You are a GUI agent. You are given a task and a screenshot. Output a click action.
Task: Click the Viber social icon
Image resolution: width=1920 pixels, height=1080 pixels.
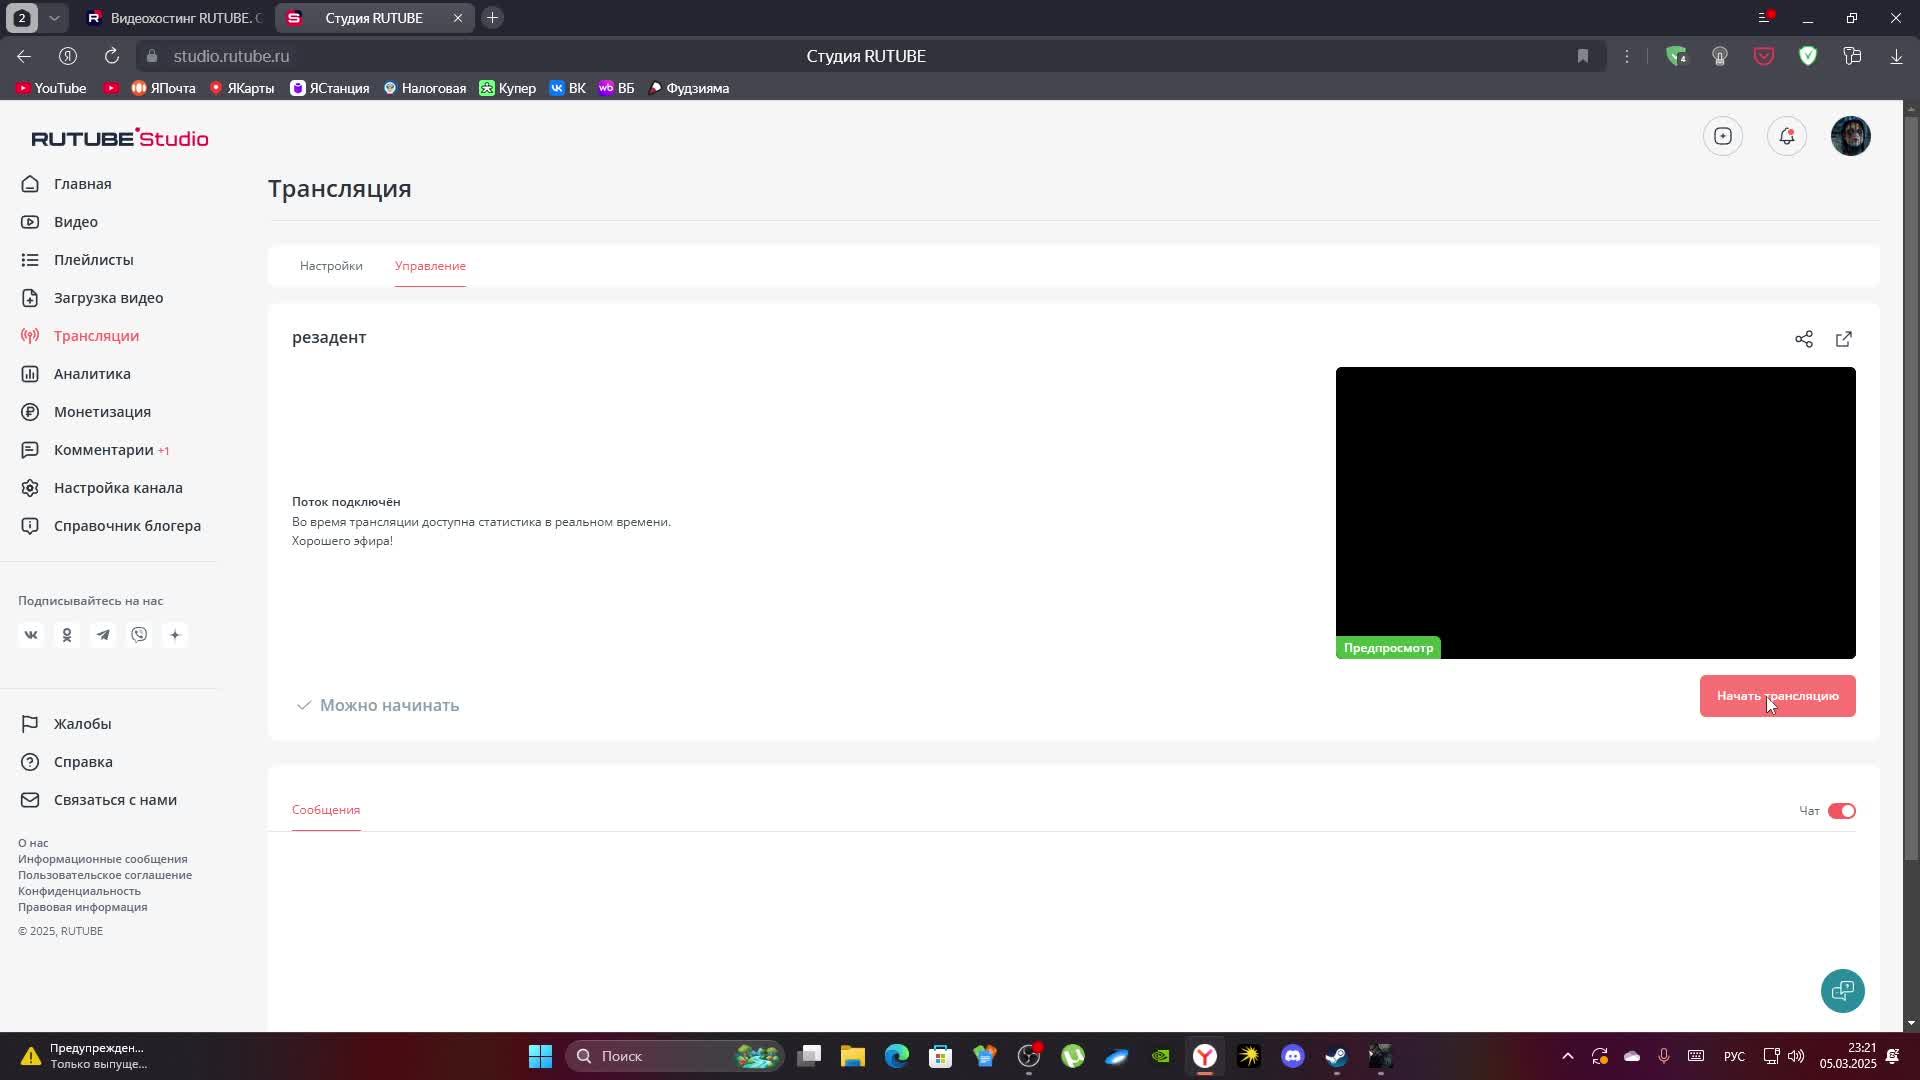139,635
